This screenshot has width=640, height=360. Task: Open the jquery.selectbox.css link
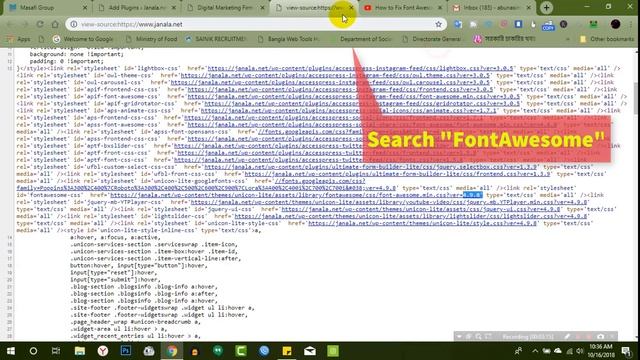tap(371, 167)
